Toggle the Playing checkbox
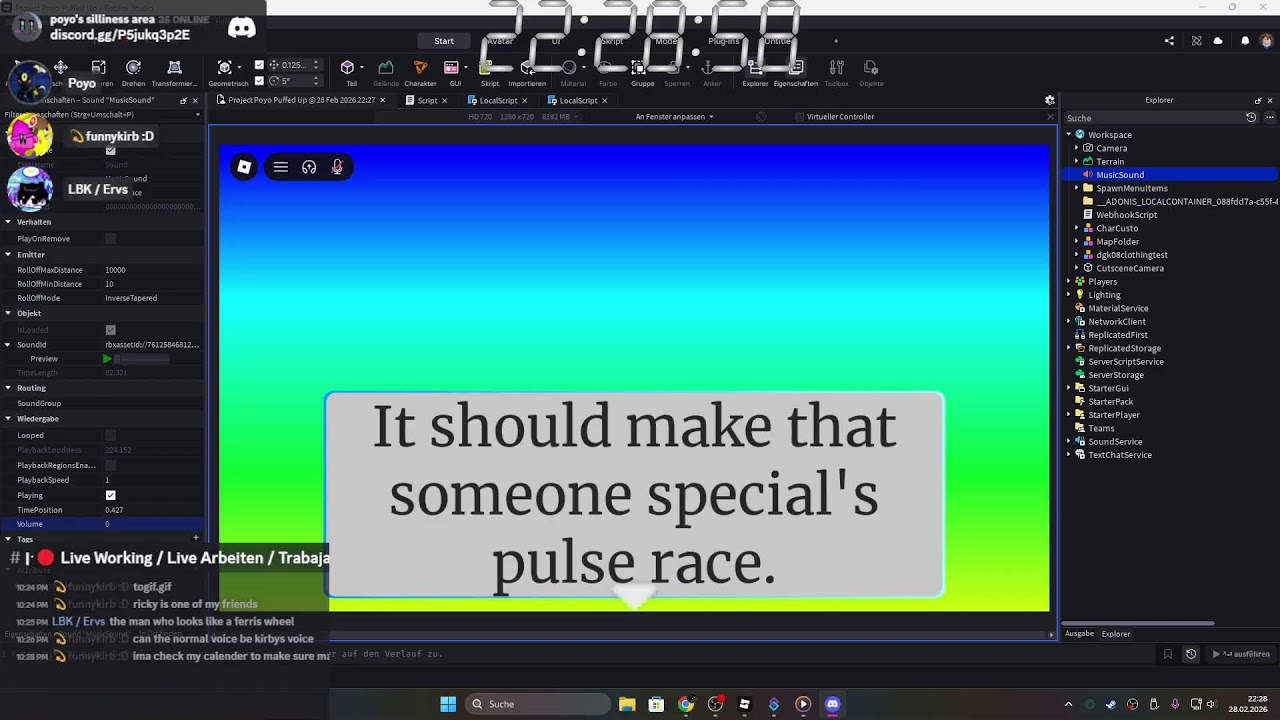 (110, 495)
